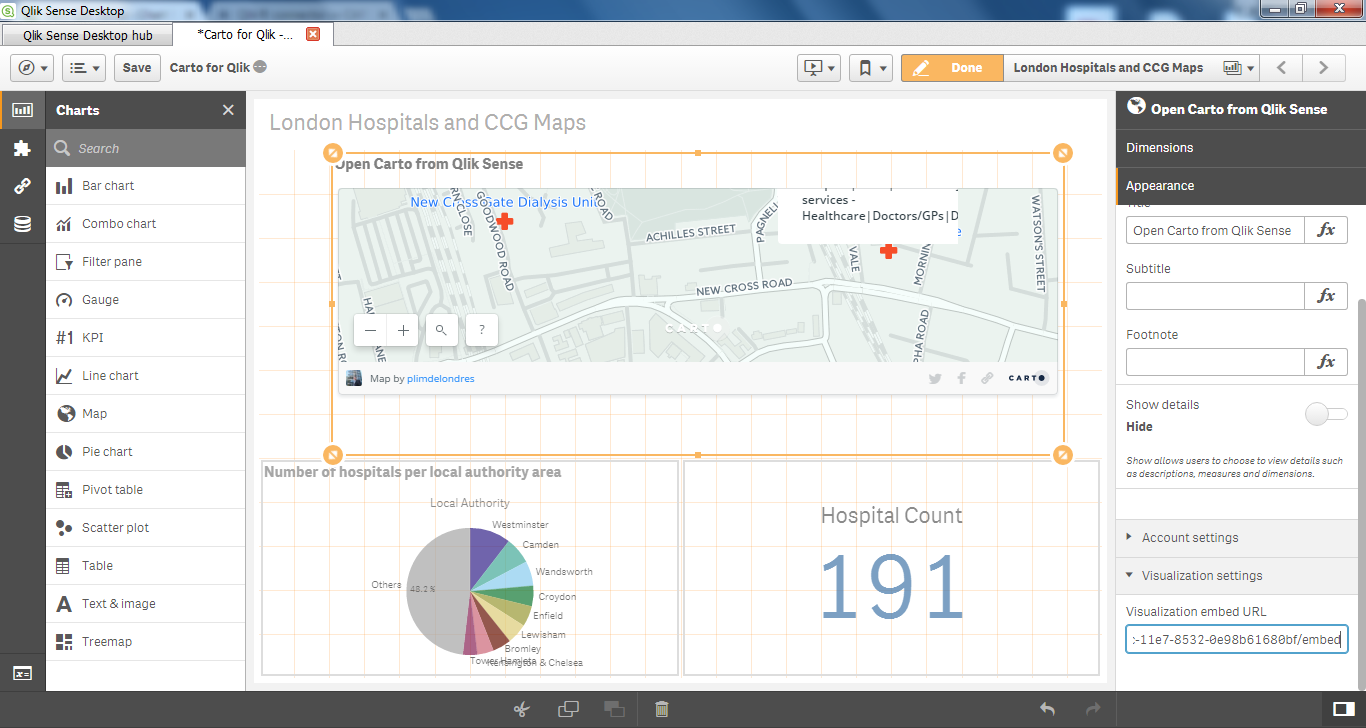Open expression editor for Title

click(x=1326, y=230)
